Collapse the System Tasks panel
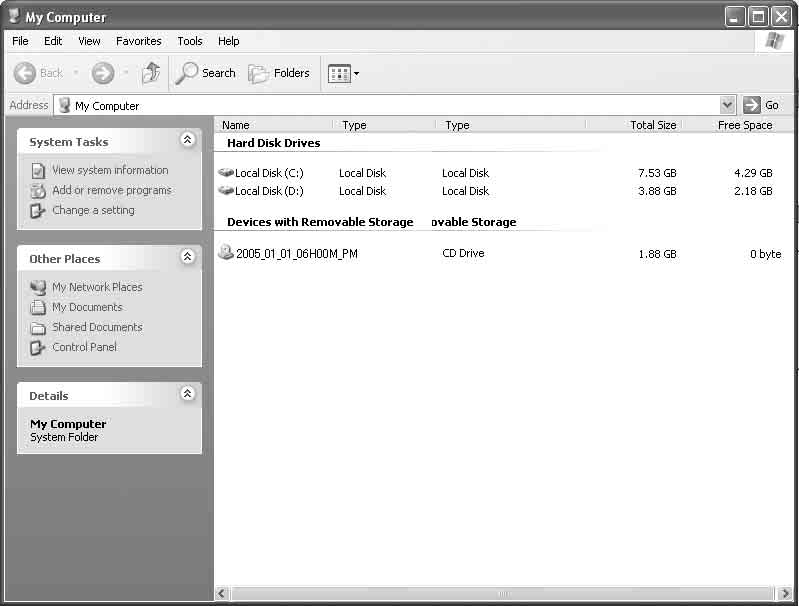Screen dimensions: 799x606 pyautogui.click(x=188, y=140)
